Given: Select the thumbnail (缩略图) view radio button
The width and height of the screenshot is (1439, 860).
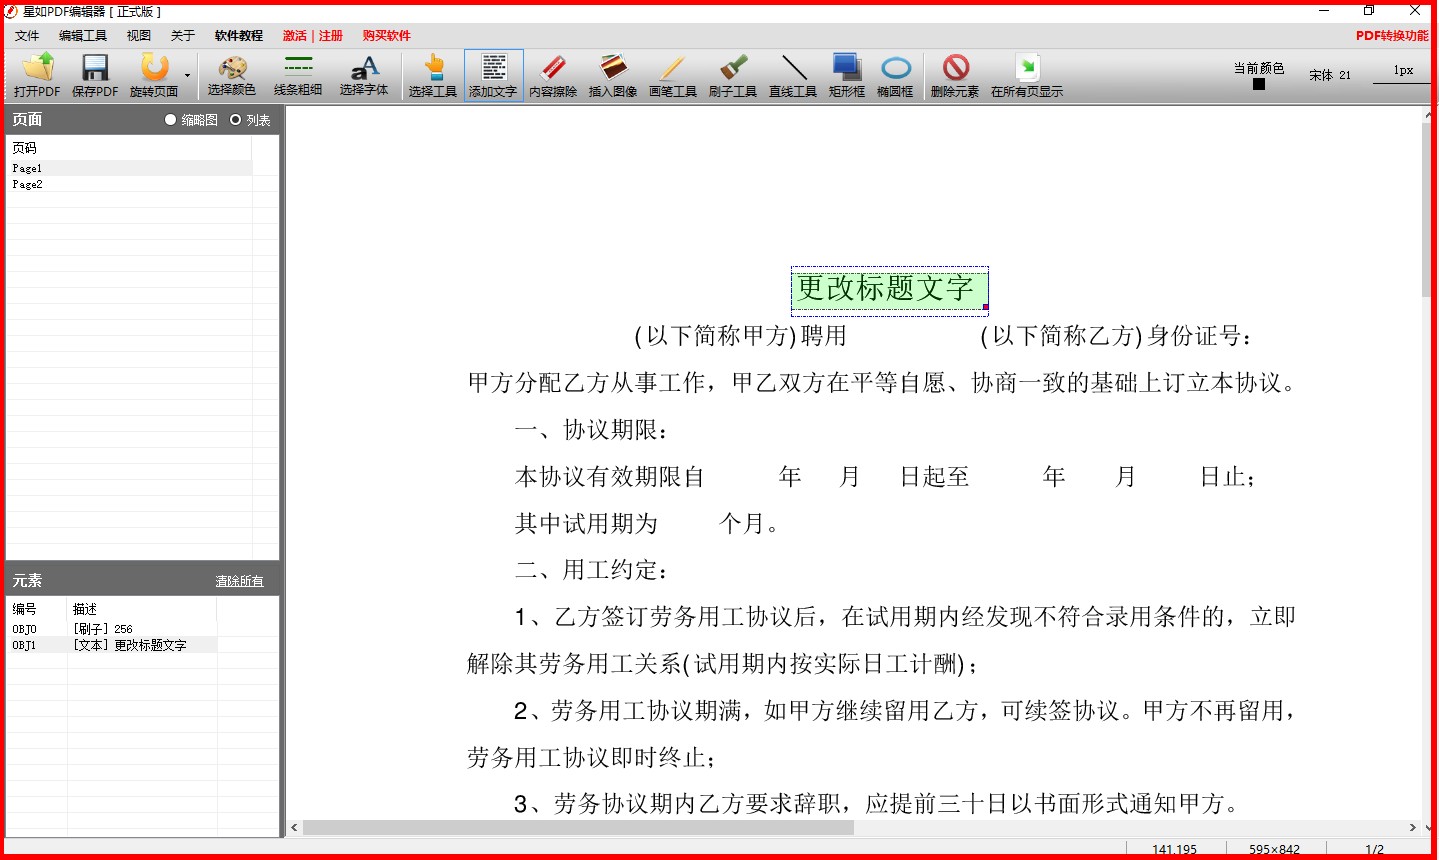Looking at the screenshot, I should click(171, 120).
